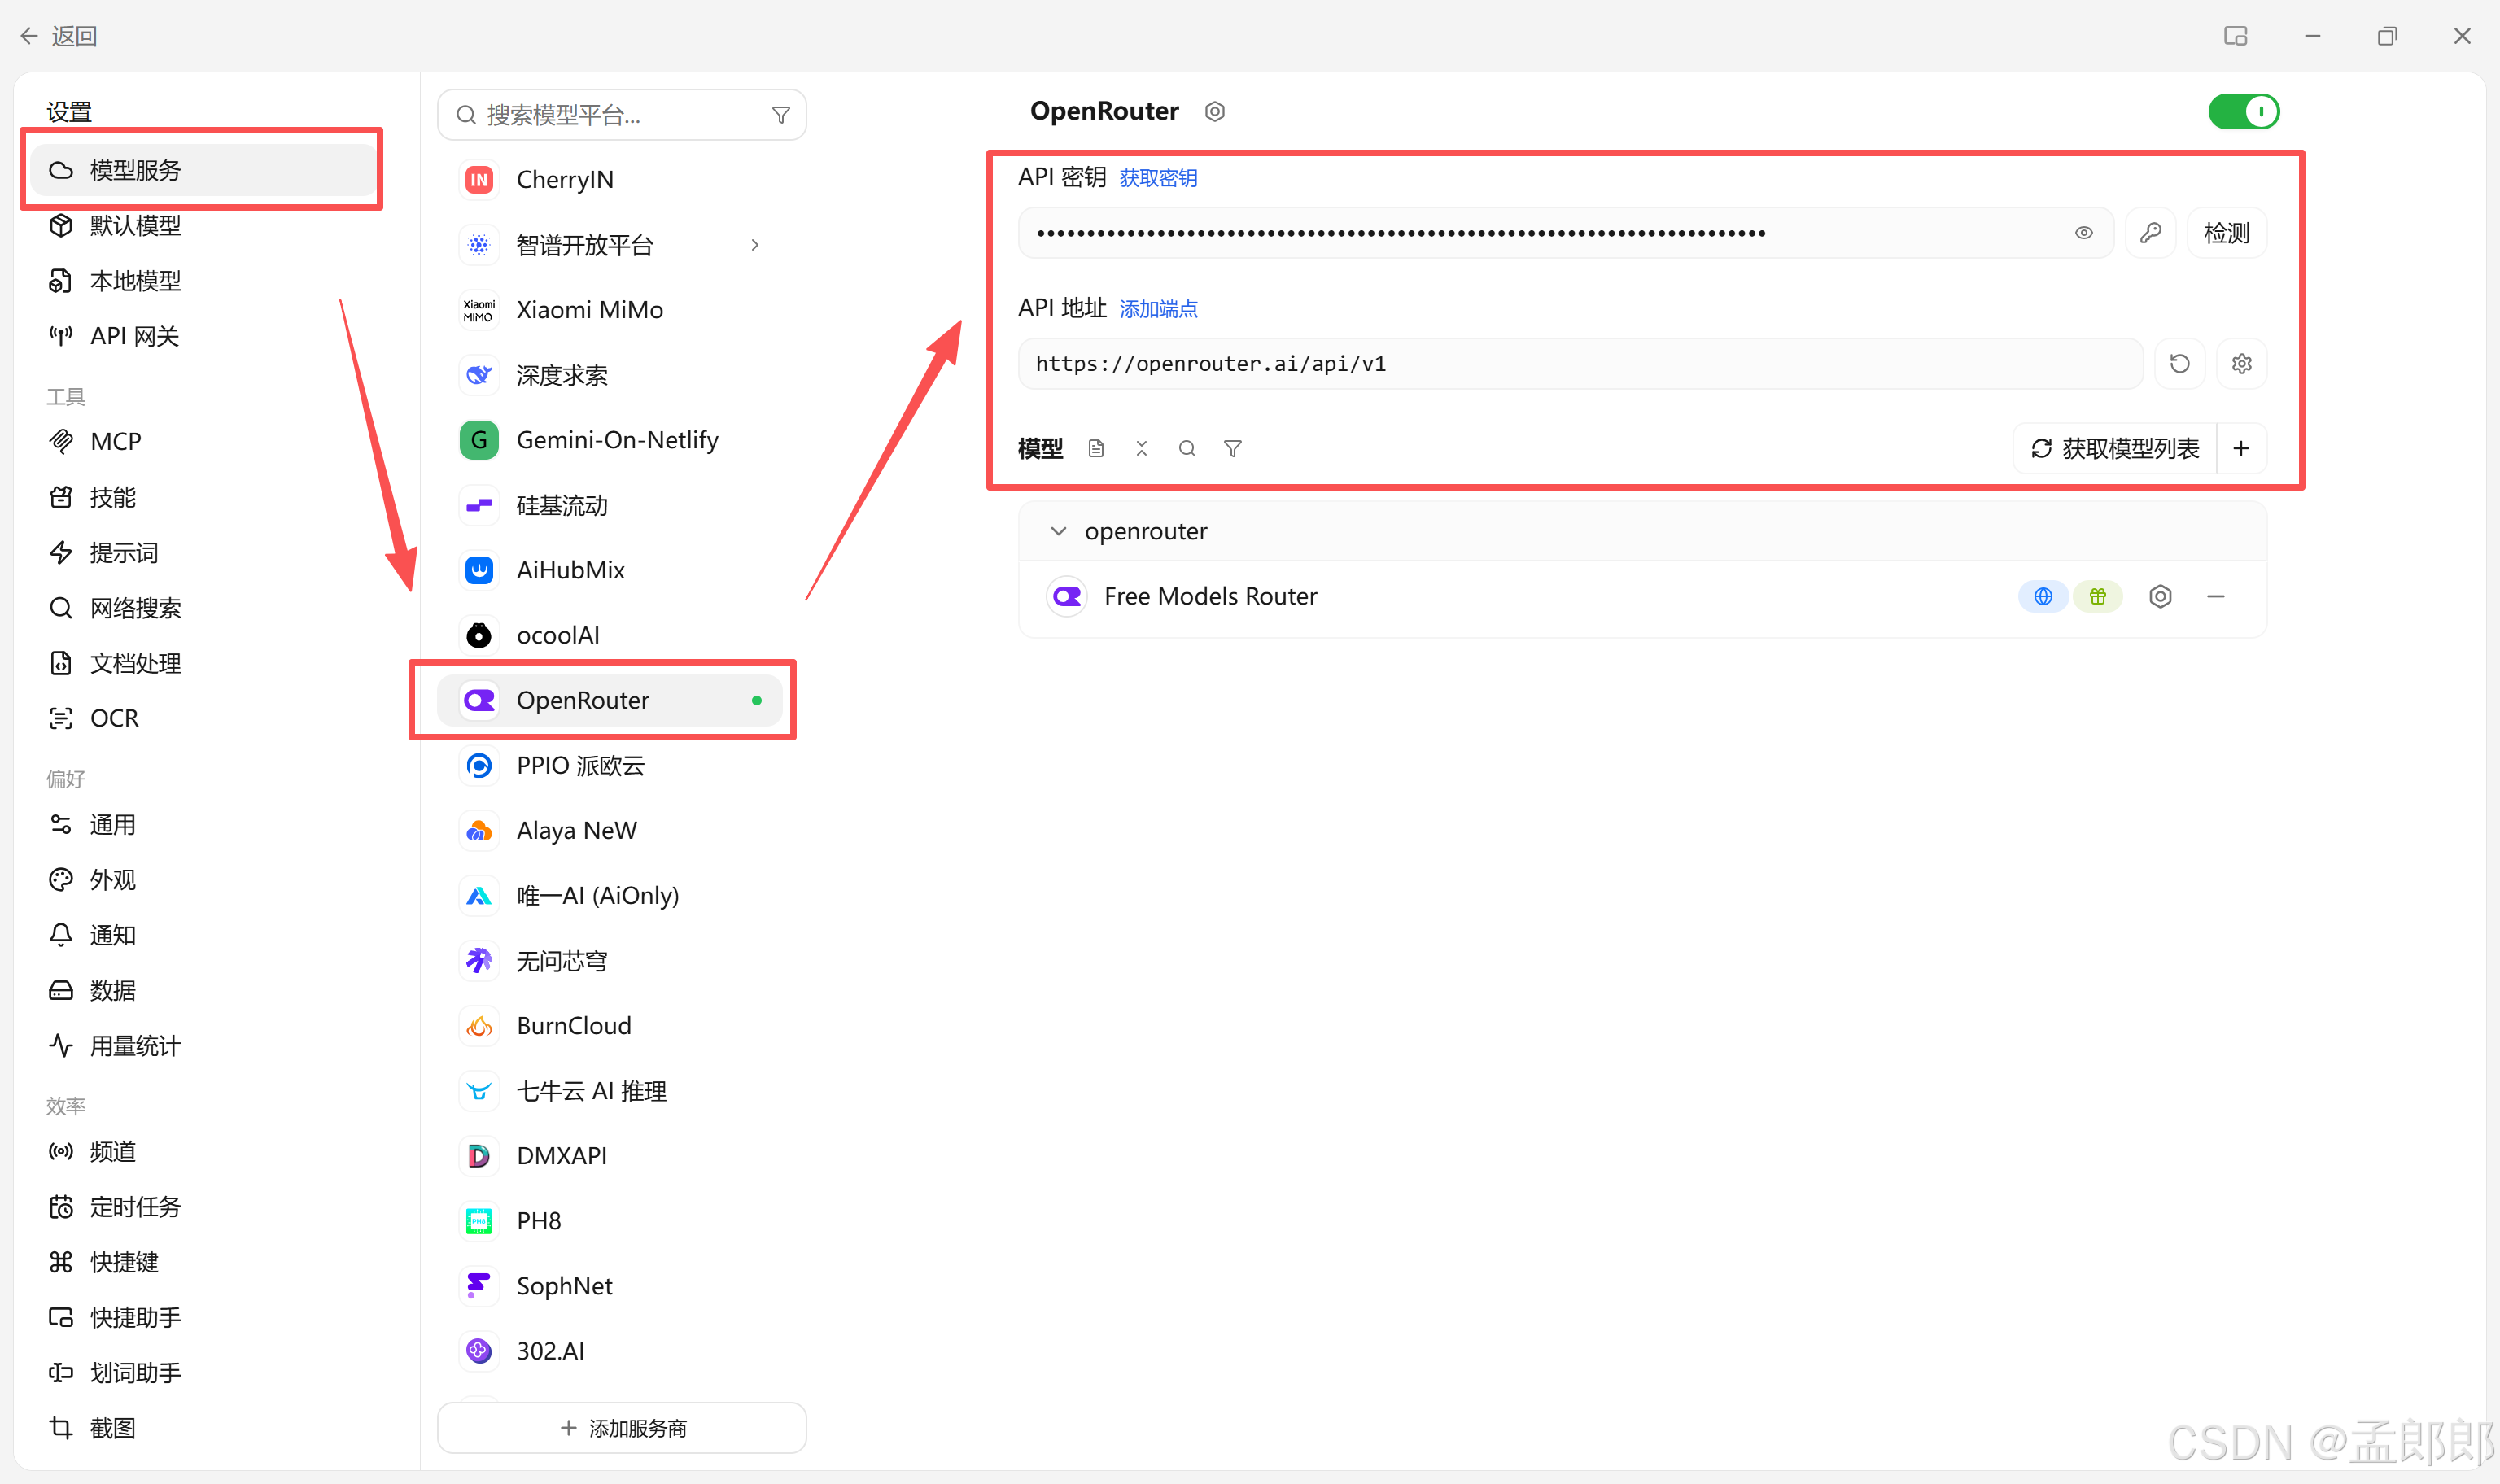Toggle the picture-in-picture window icon in title bar
The height and width of the screenshot is (1484, 2500).
(x=2235, y=36)
